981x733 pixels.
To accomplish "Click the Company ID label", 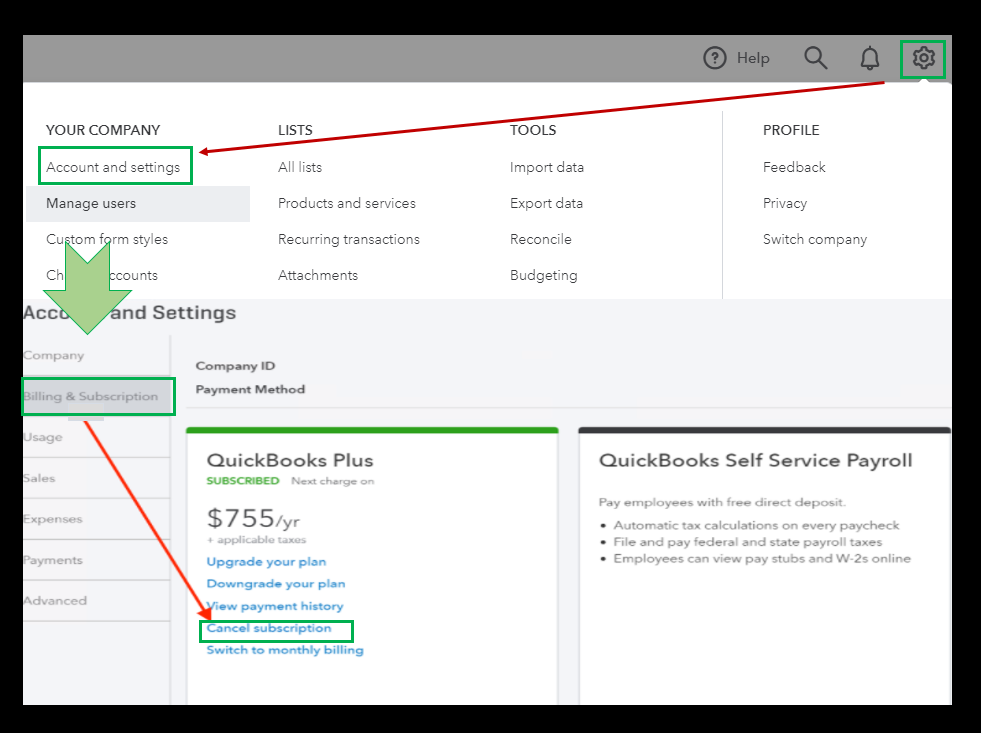I will click(x=235, y=366).
